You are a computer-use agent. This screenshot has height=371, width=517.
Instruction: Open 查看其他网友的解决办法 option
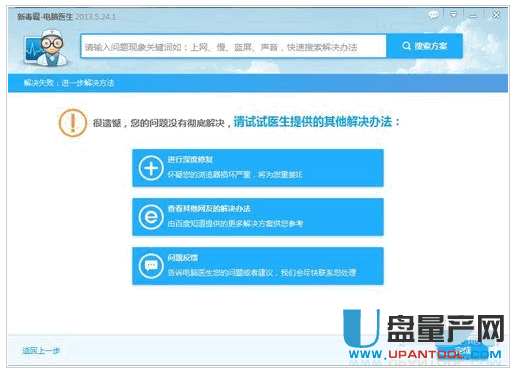(258, 217)
